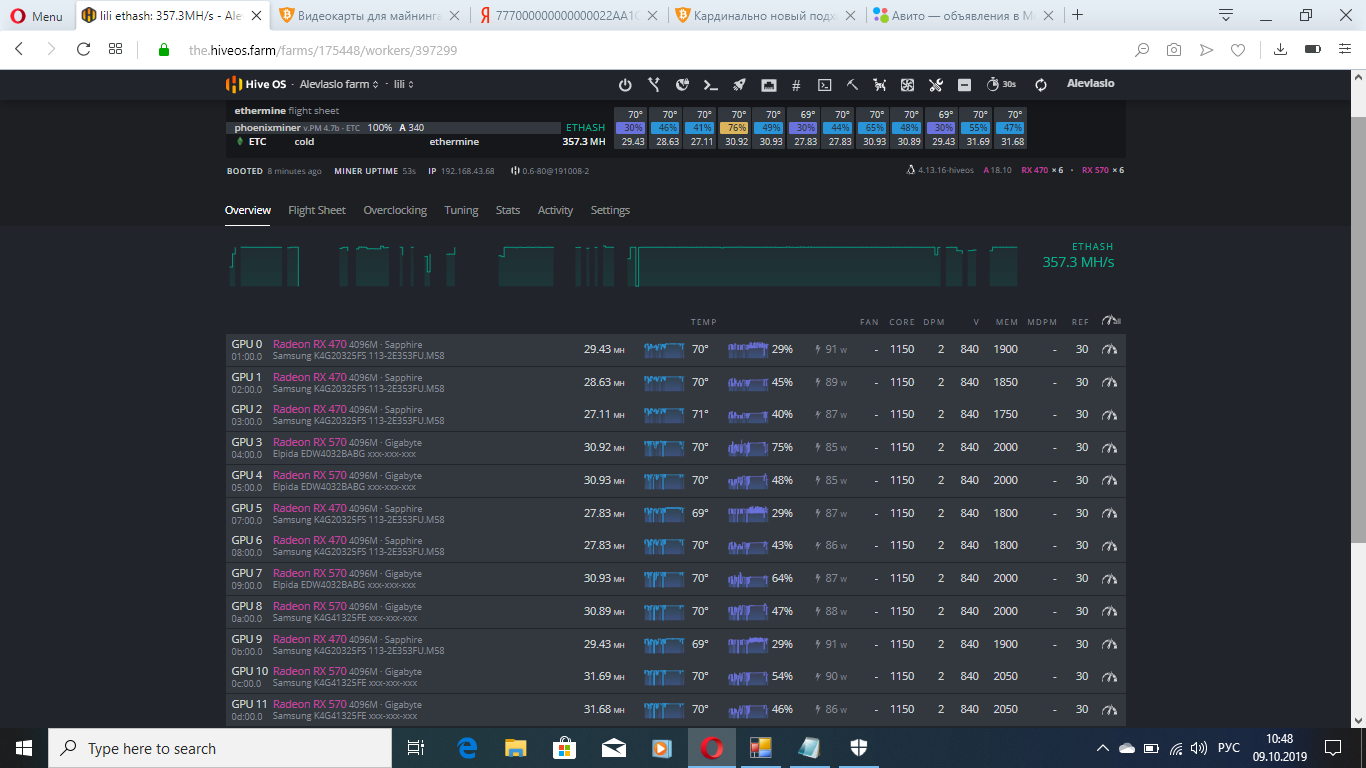Viewport: 1366px width, 768px height.
Task: Open the Activity tab
Action: tap(555, 211)
